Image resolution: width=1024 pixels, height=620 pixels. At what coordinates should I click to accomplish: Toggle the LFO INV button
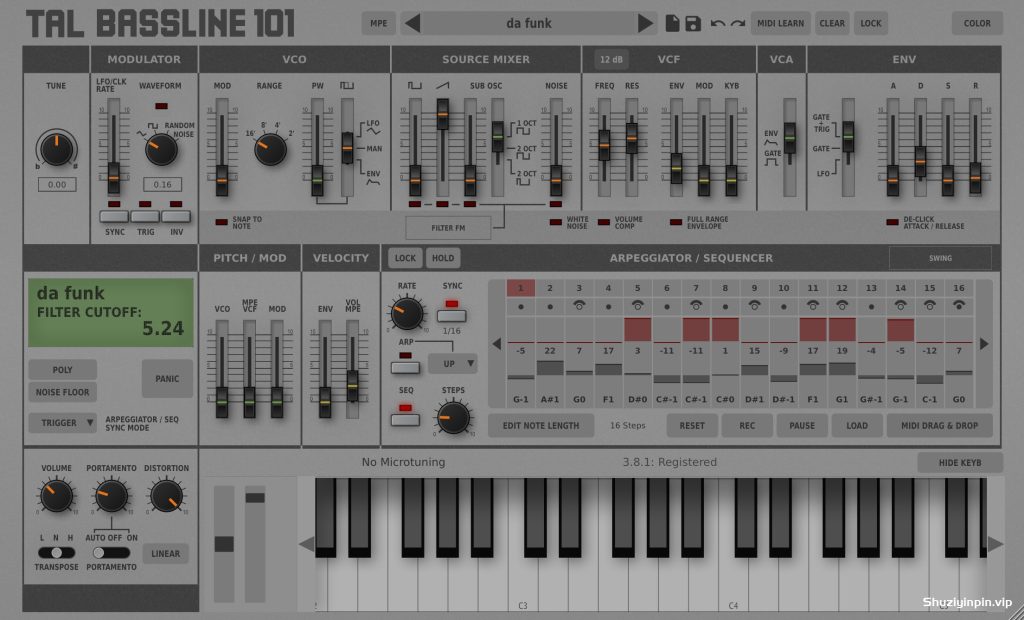pos(176,216)
